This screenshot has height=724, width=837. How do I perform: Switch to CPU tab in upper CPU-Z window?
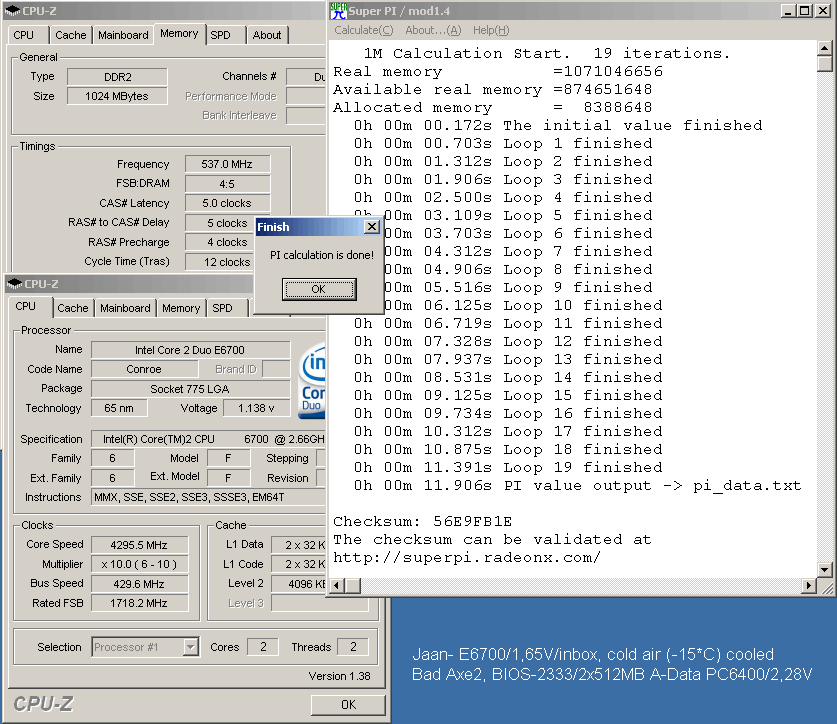click(25, 35)
